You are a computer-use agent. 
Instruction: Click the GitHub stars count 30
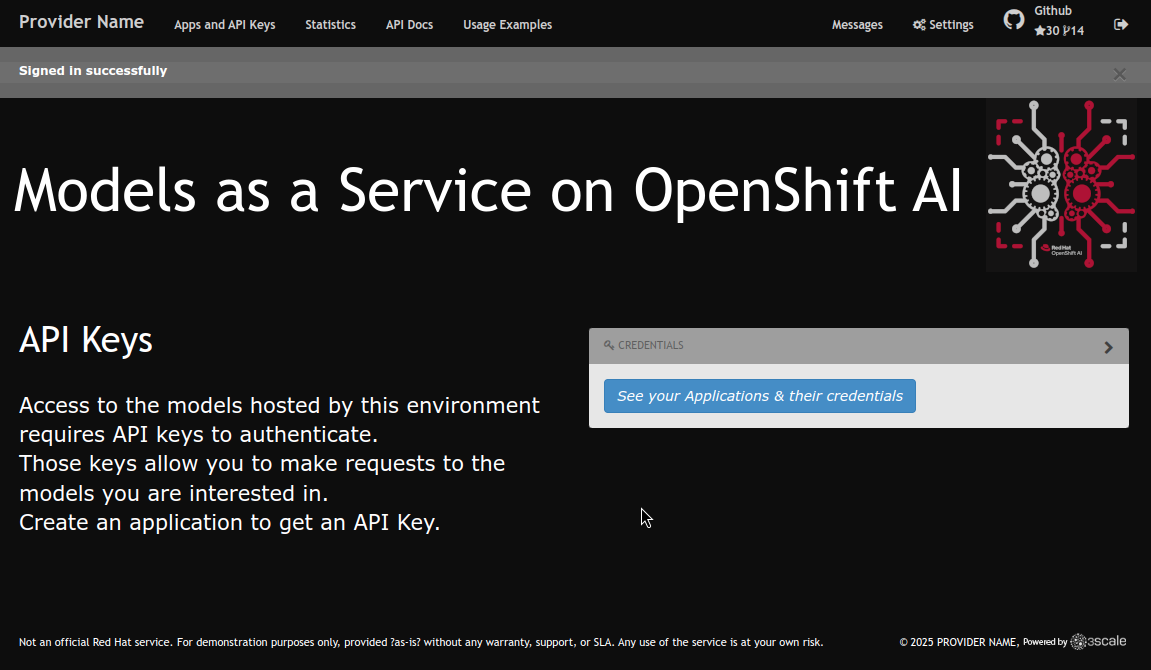tap(1047, 31)
